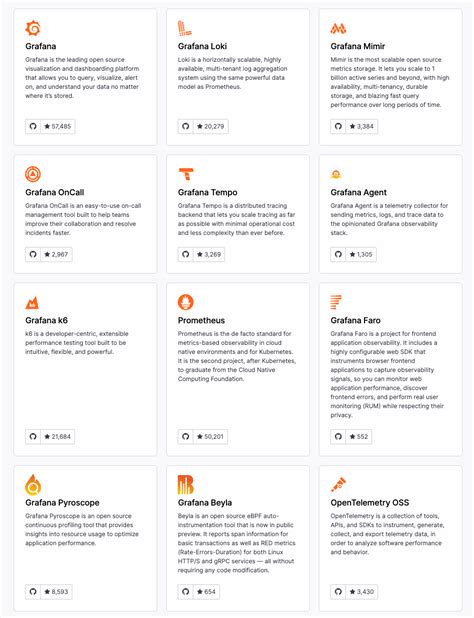Click the Grafana Beyla logo icon
The image size is (474, 618).
click(186, 484)
